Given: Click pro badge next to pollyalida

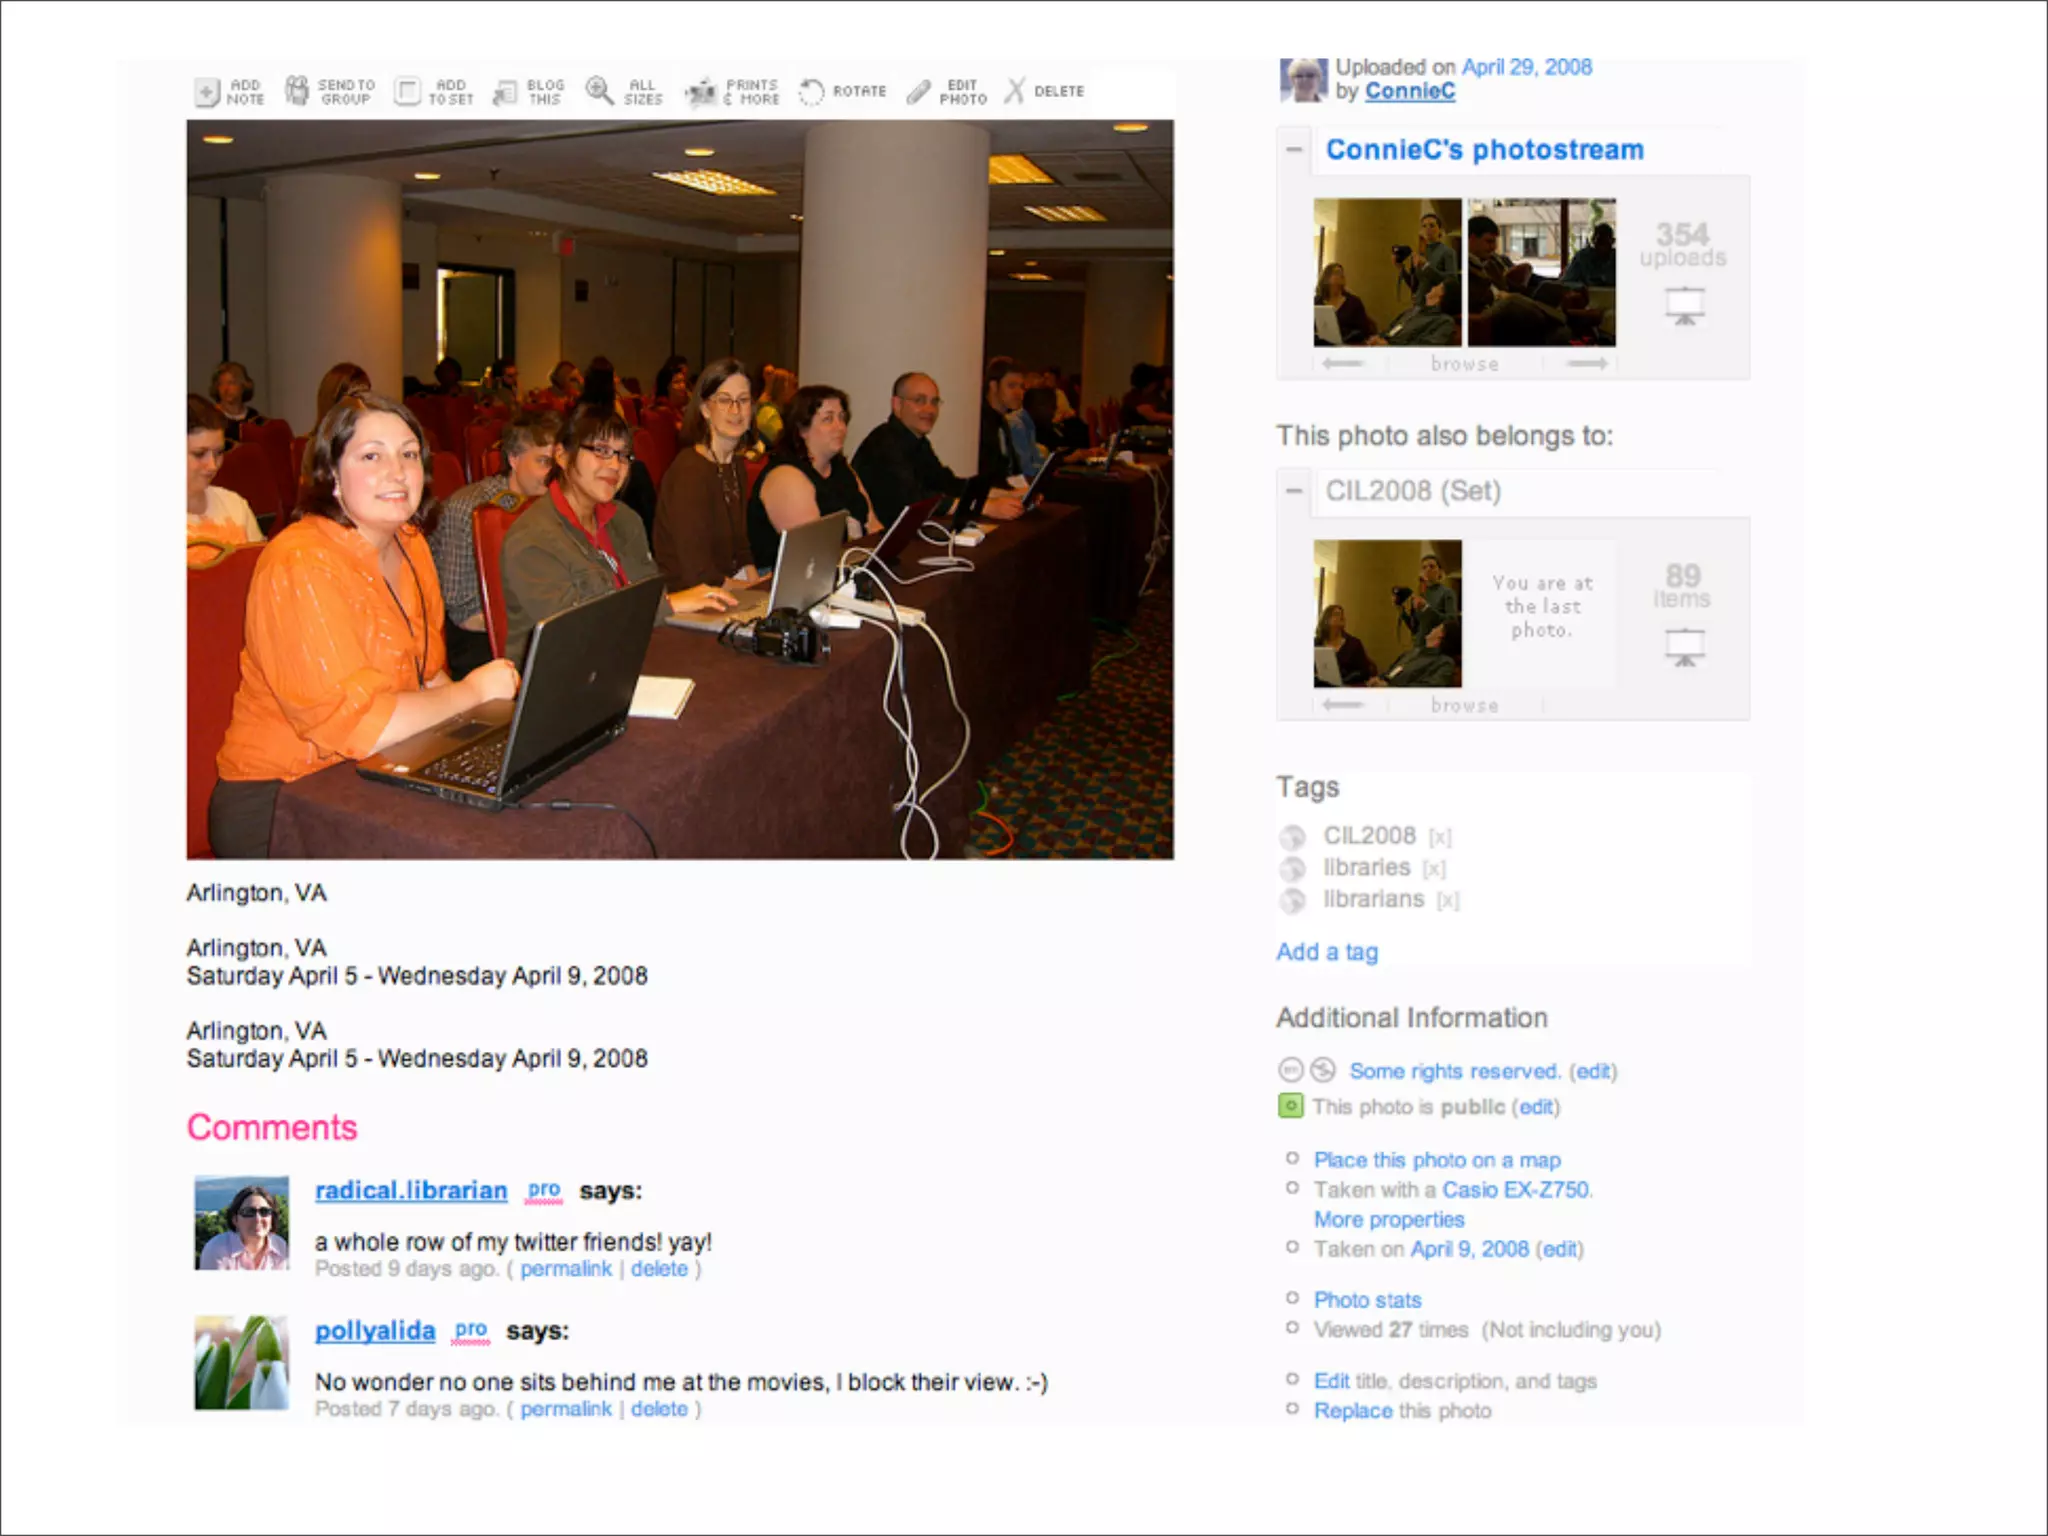Looking at the screenshot, I should pyautogui.click(x=471, y=1330).
